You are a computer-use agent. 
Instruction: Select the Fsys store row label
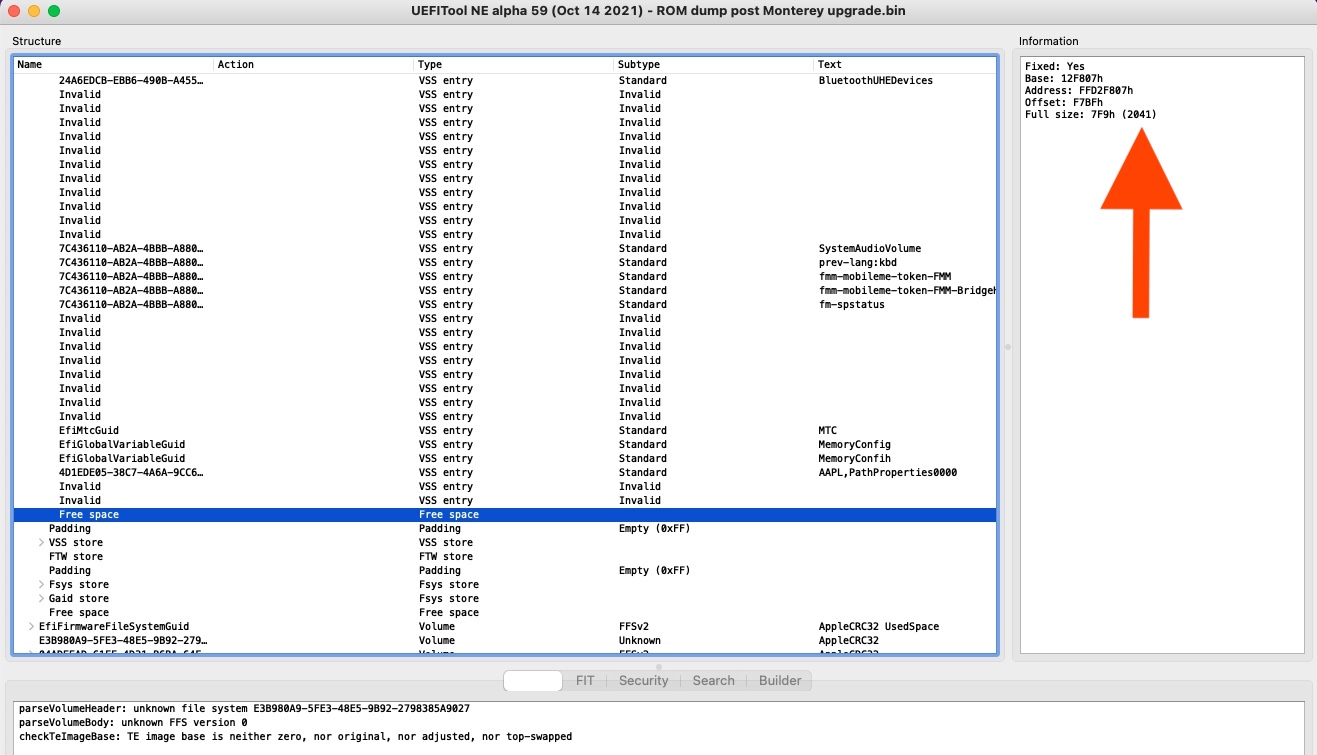click(x=79, y=584)
